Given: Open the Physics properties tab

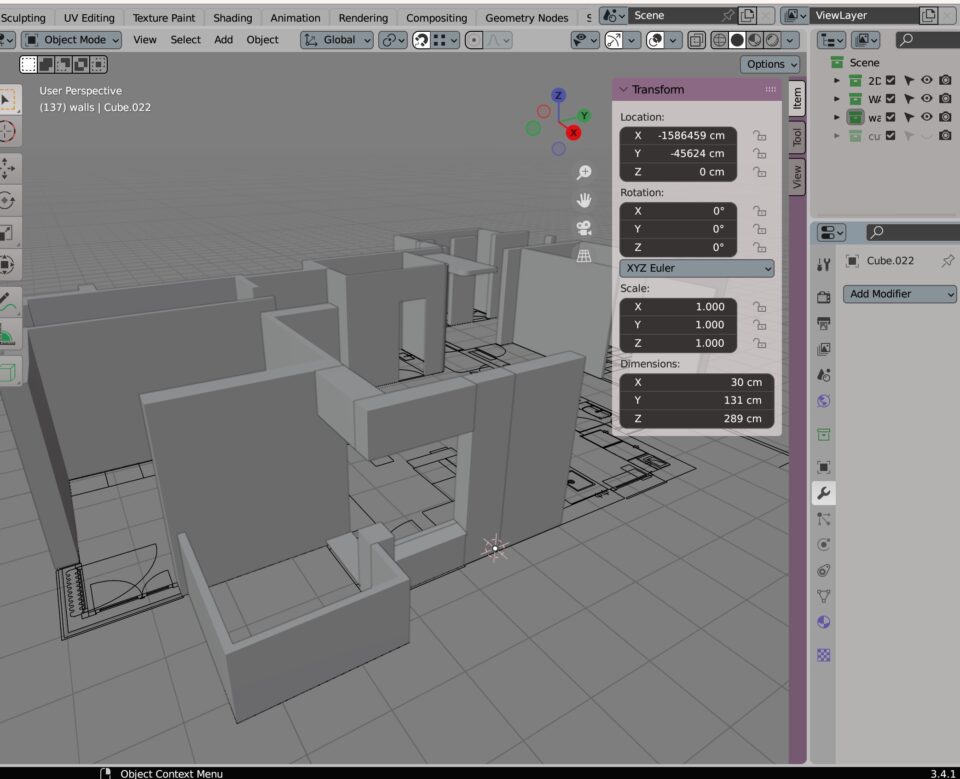Looking at the screenshot, I should (824, 545).
